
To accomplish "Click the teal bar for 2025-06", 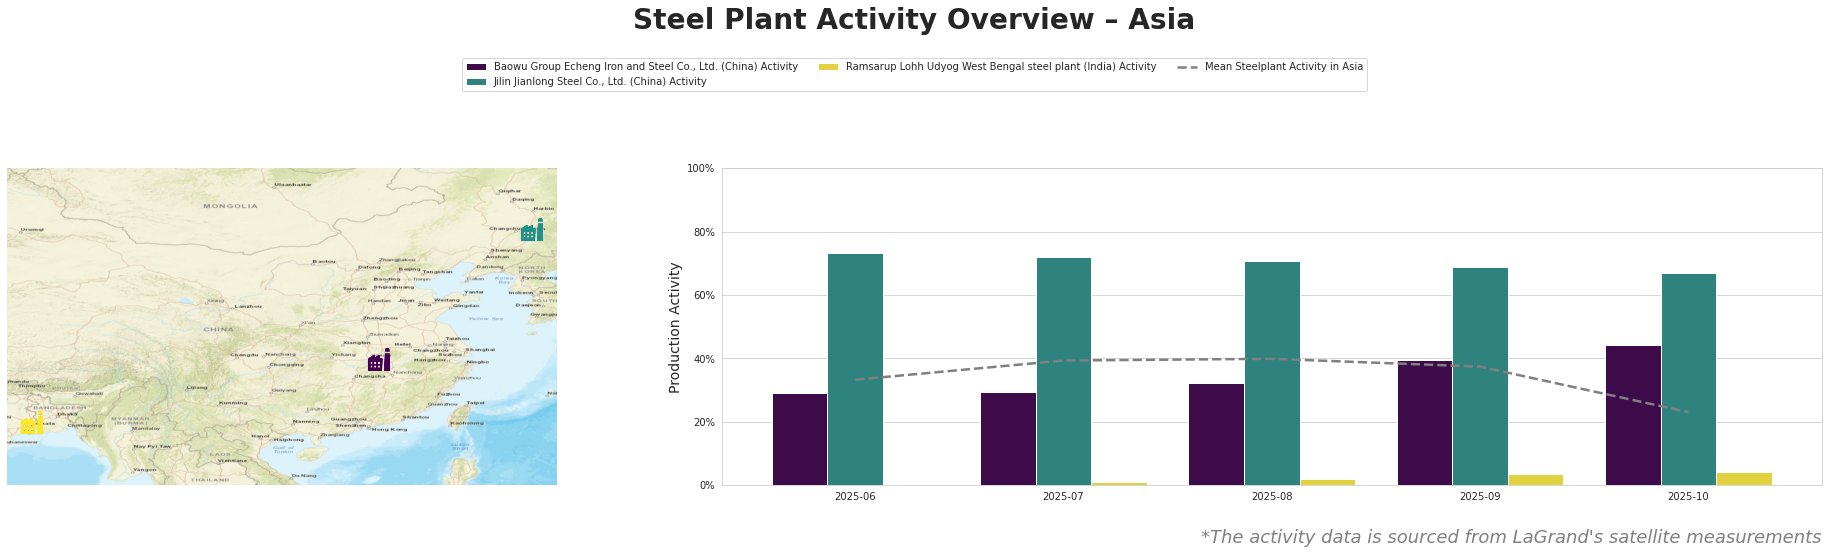I will point(855,369).
